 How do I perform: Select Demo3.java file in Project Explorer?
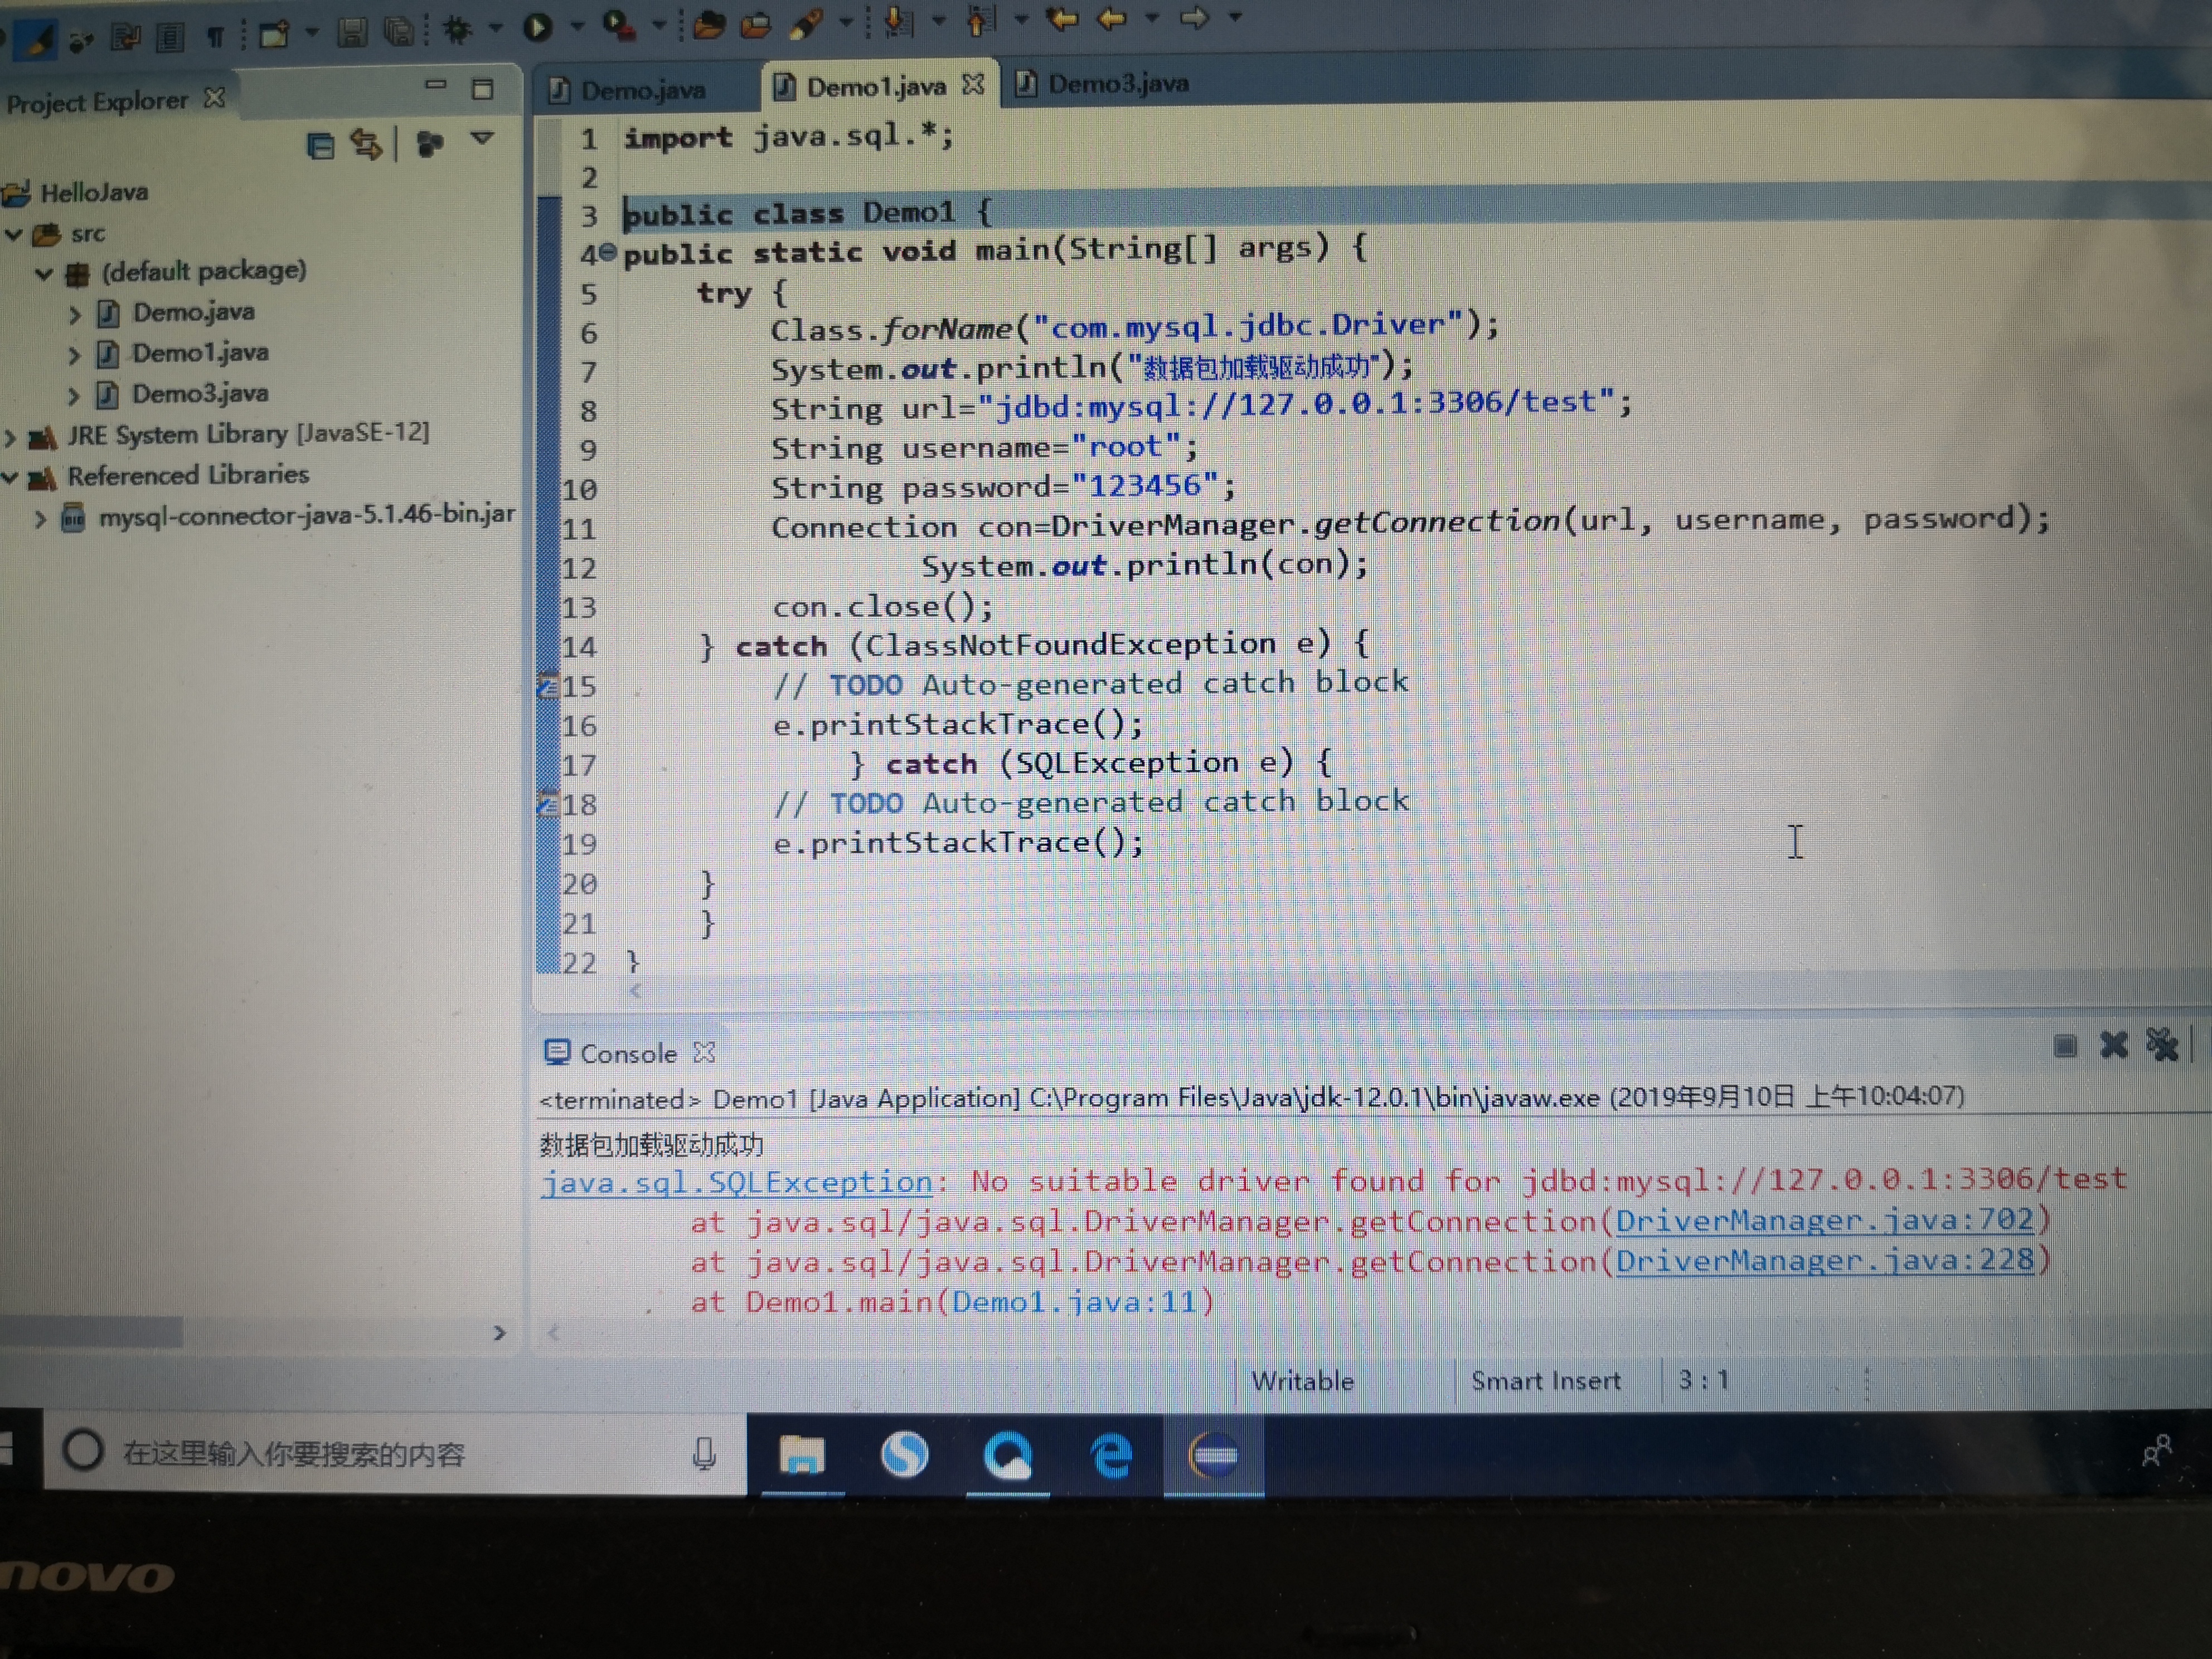click(x=184, y=394)
